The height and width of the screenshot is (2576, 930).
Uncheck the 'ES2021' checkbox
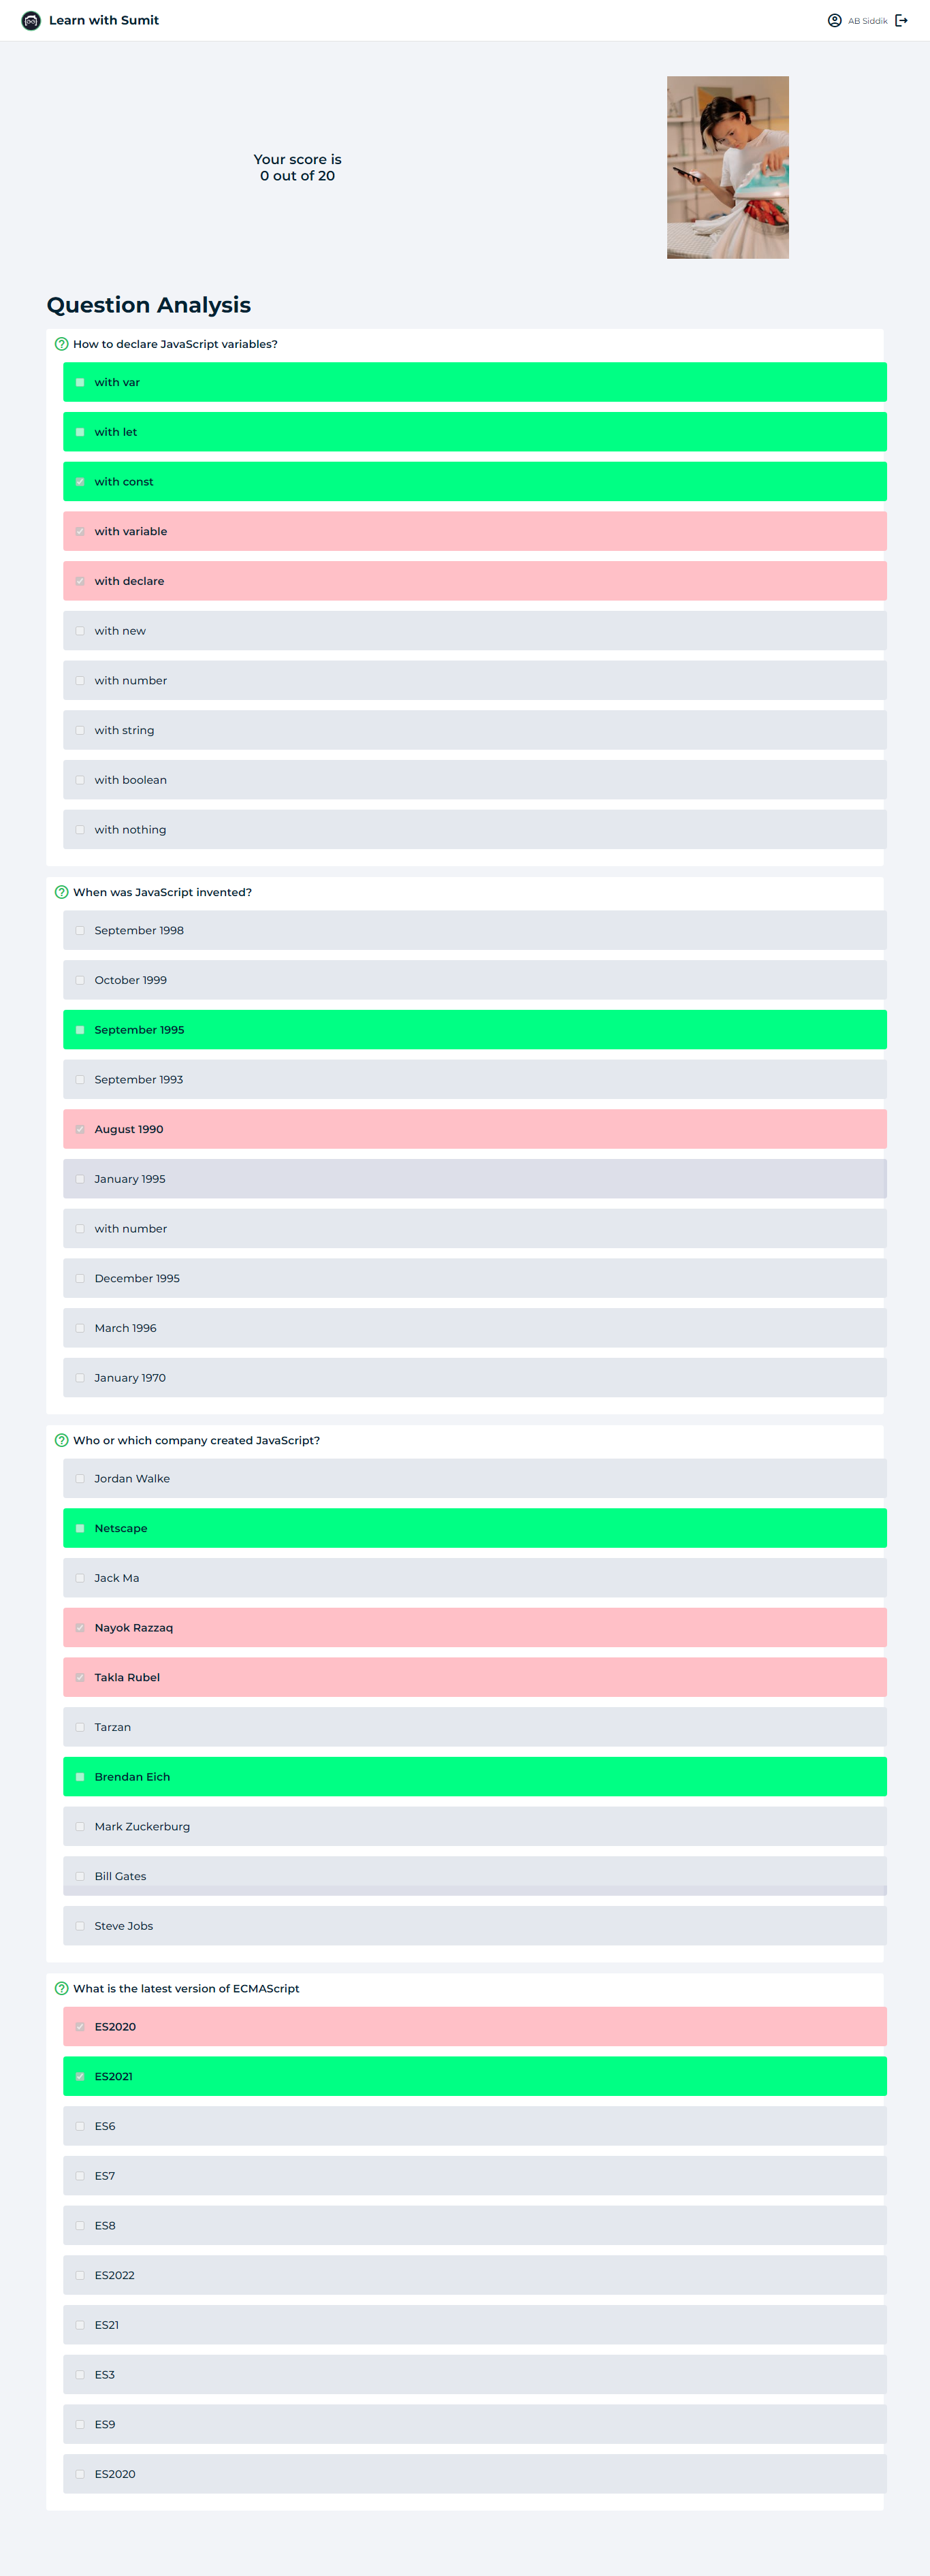coord(80,2076)
